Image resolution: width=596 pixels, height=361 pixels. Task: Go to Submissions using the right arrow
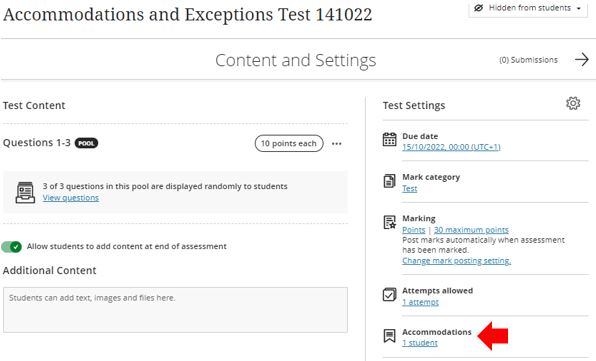[582, 60]
